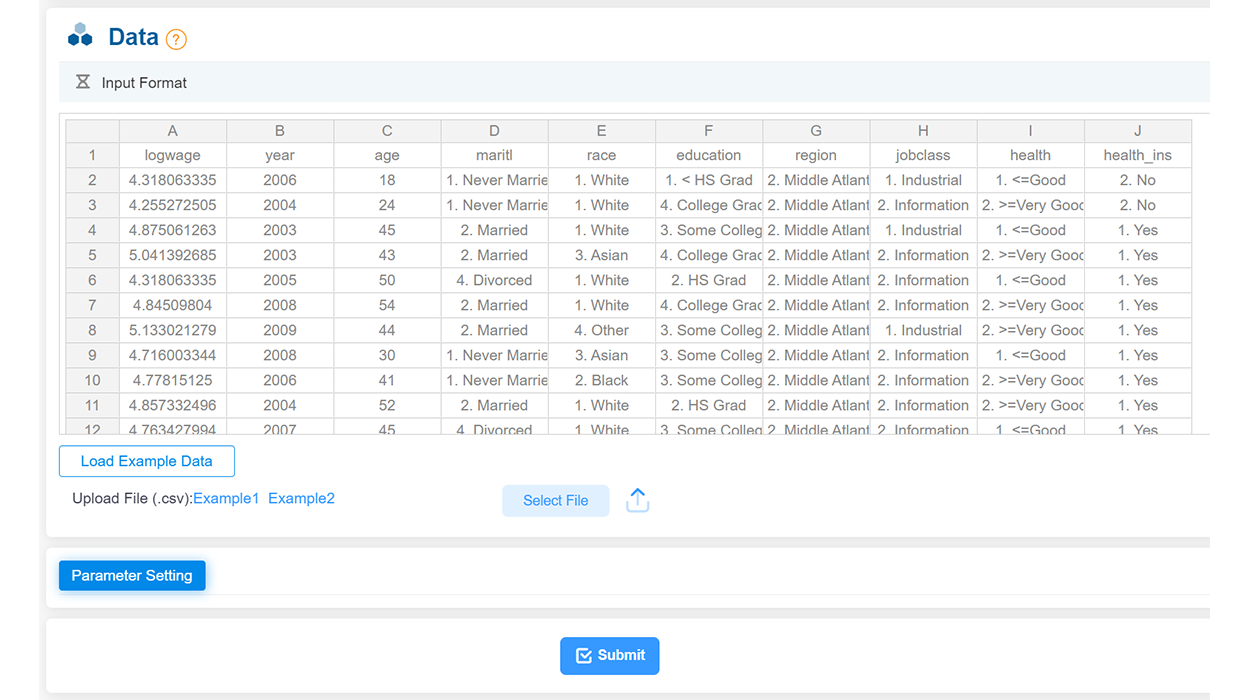Click the orange help question mark icon

(x=176, y=39)
